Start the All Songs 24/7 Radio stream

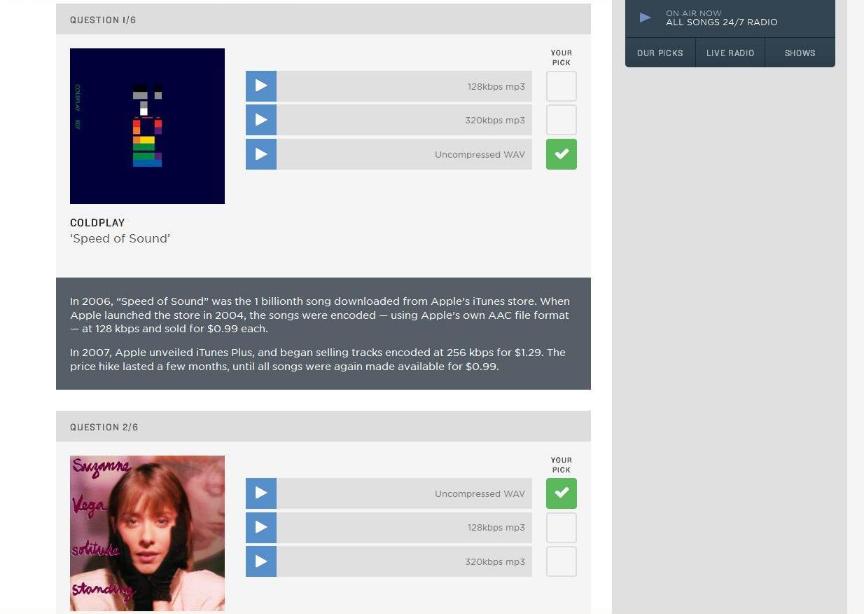645,17
